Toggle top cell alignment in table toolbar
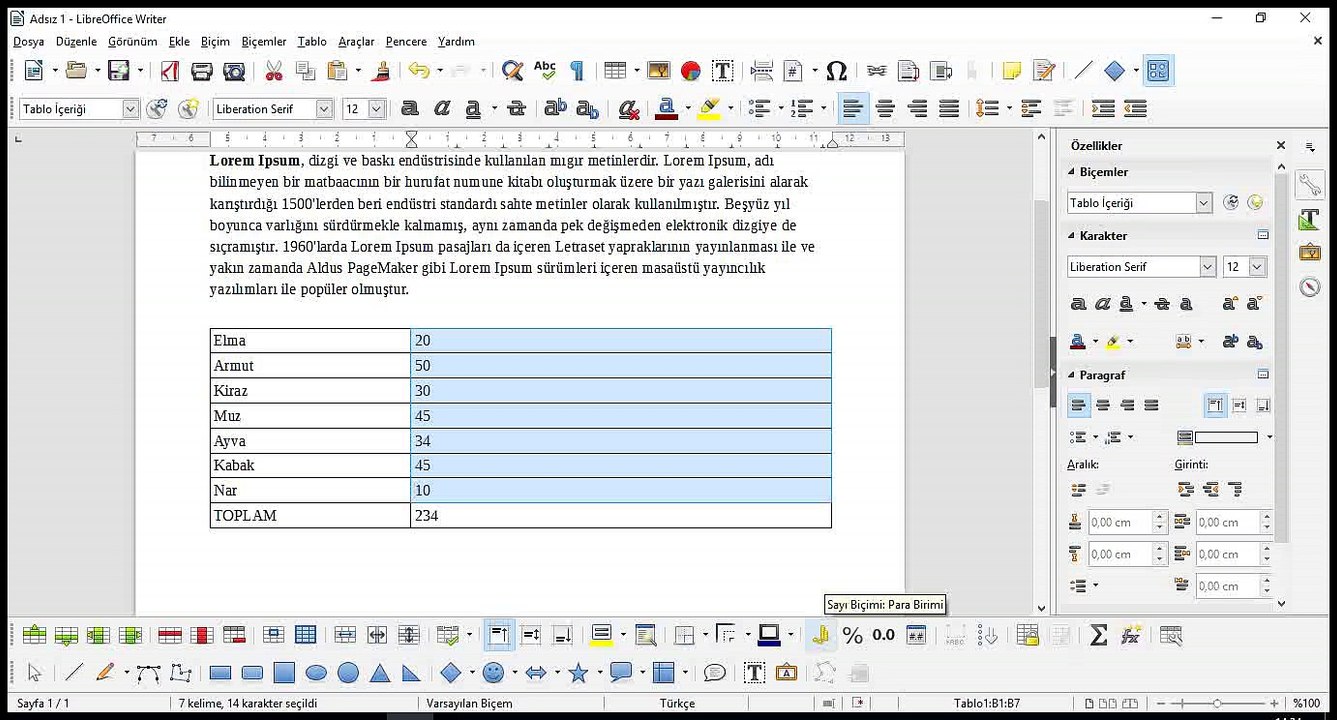Image resolution: width=1337 pixels, height=720 pixels. 499,635
